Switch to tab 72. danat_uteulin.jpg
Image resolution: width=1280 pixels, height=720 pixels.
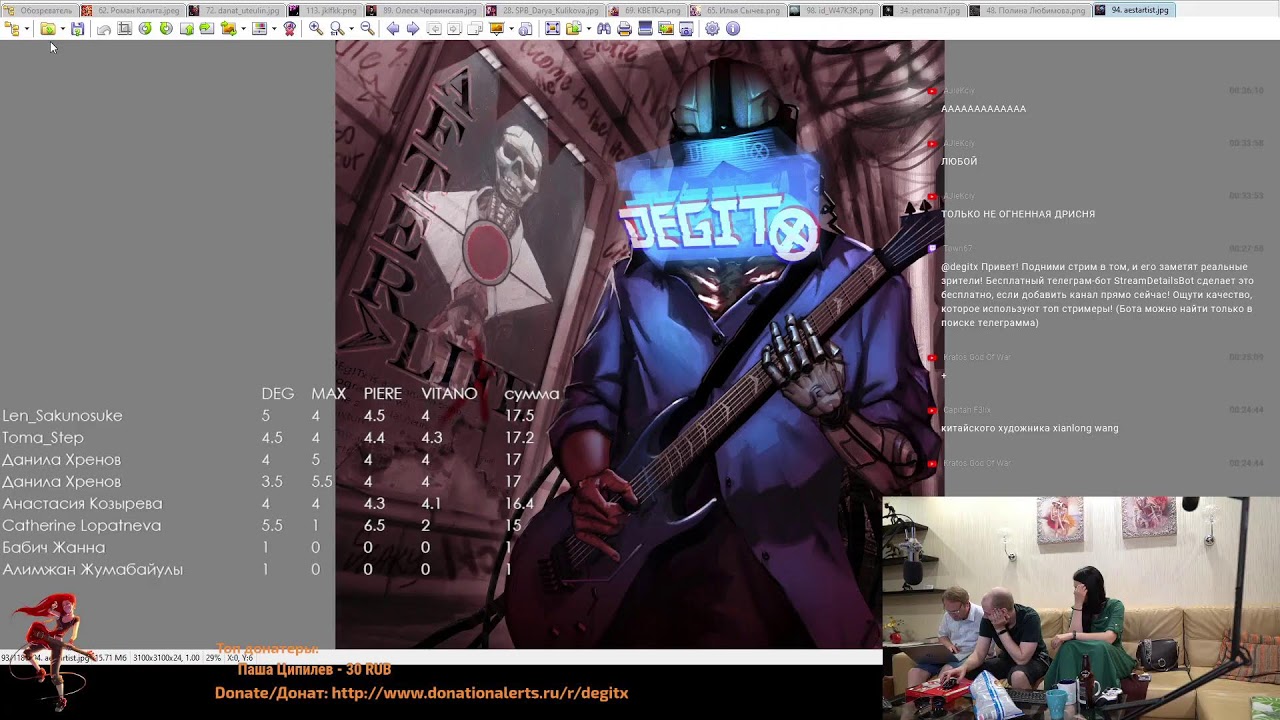coord(234,10)
